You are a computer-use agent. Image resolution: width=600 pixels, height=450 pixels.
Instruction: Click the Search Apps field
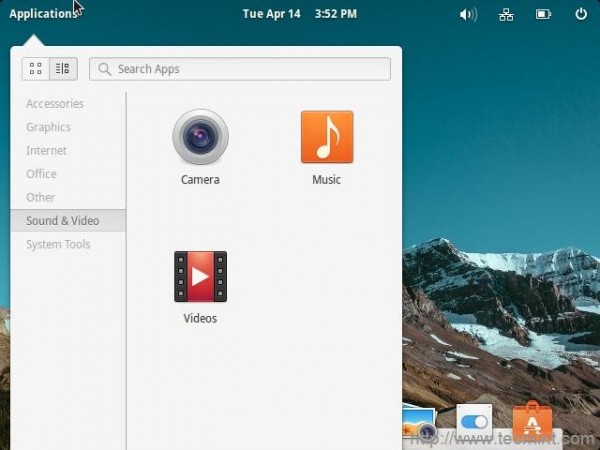[240, 69]
